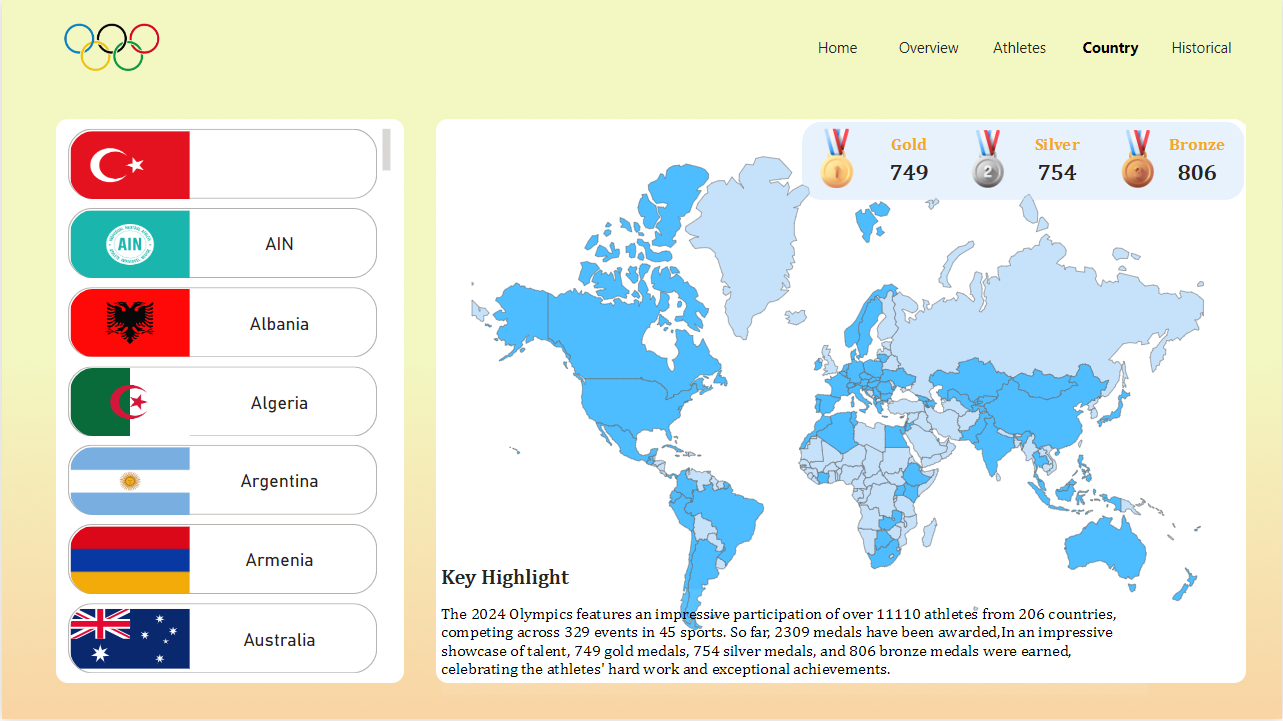Select the Australia flag image
The height and width of the screenshot is (721, 1283).
pos(130,639)
